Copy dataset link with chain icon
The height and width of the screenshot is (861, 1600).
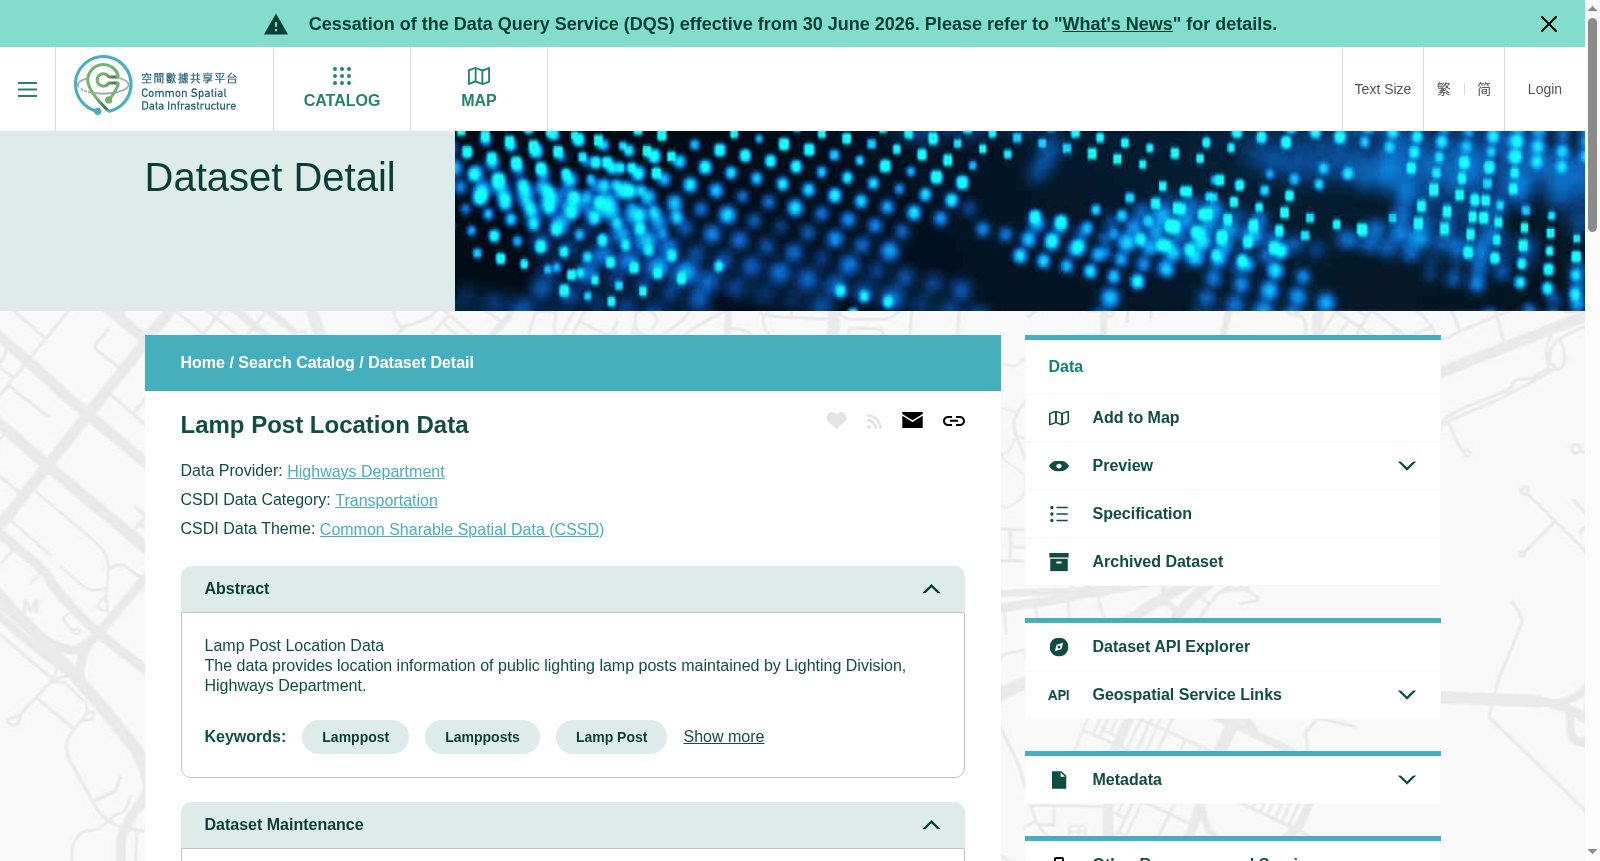[954, 421]
